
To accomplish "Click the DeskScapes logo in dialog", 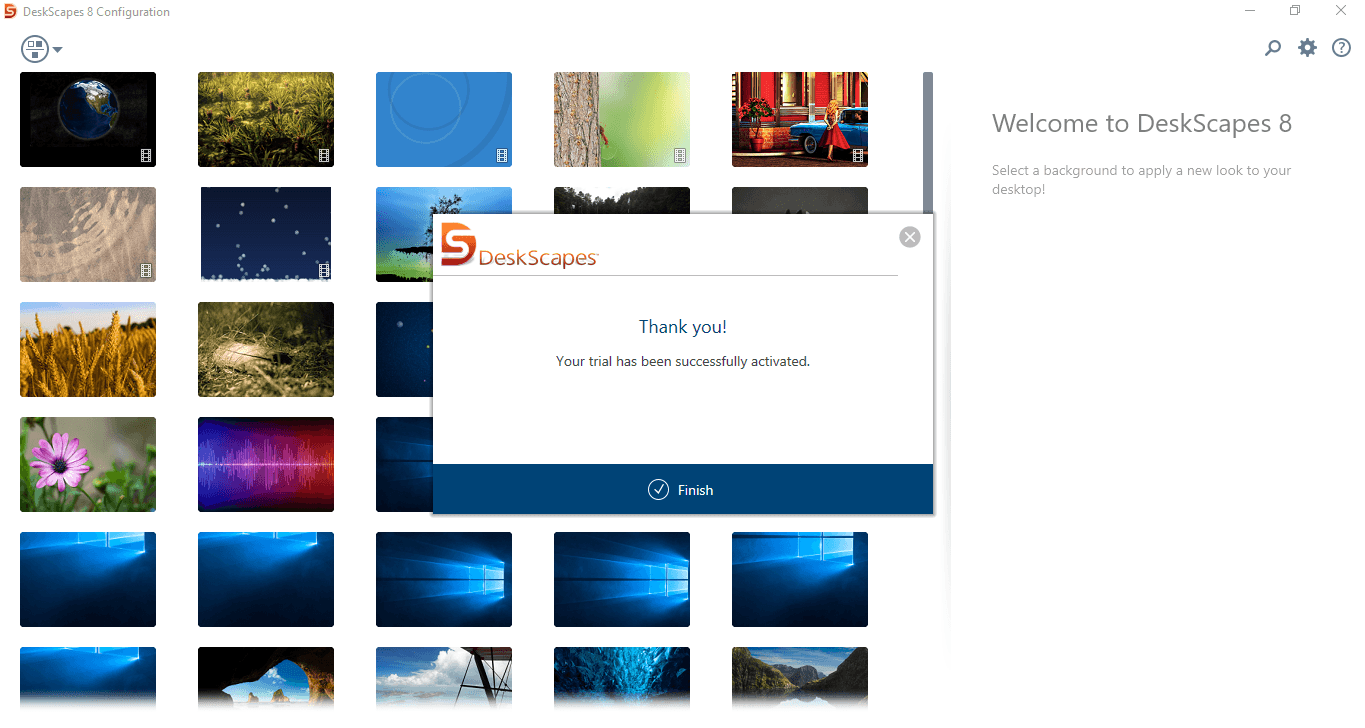I will (x=519, y=246).
